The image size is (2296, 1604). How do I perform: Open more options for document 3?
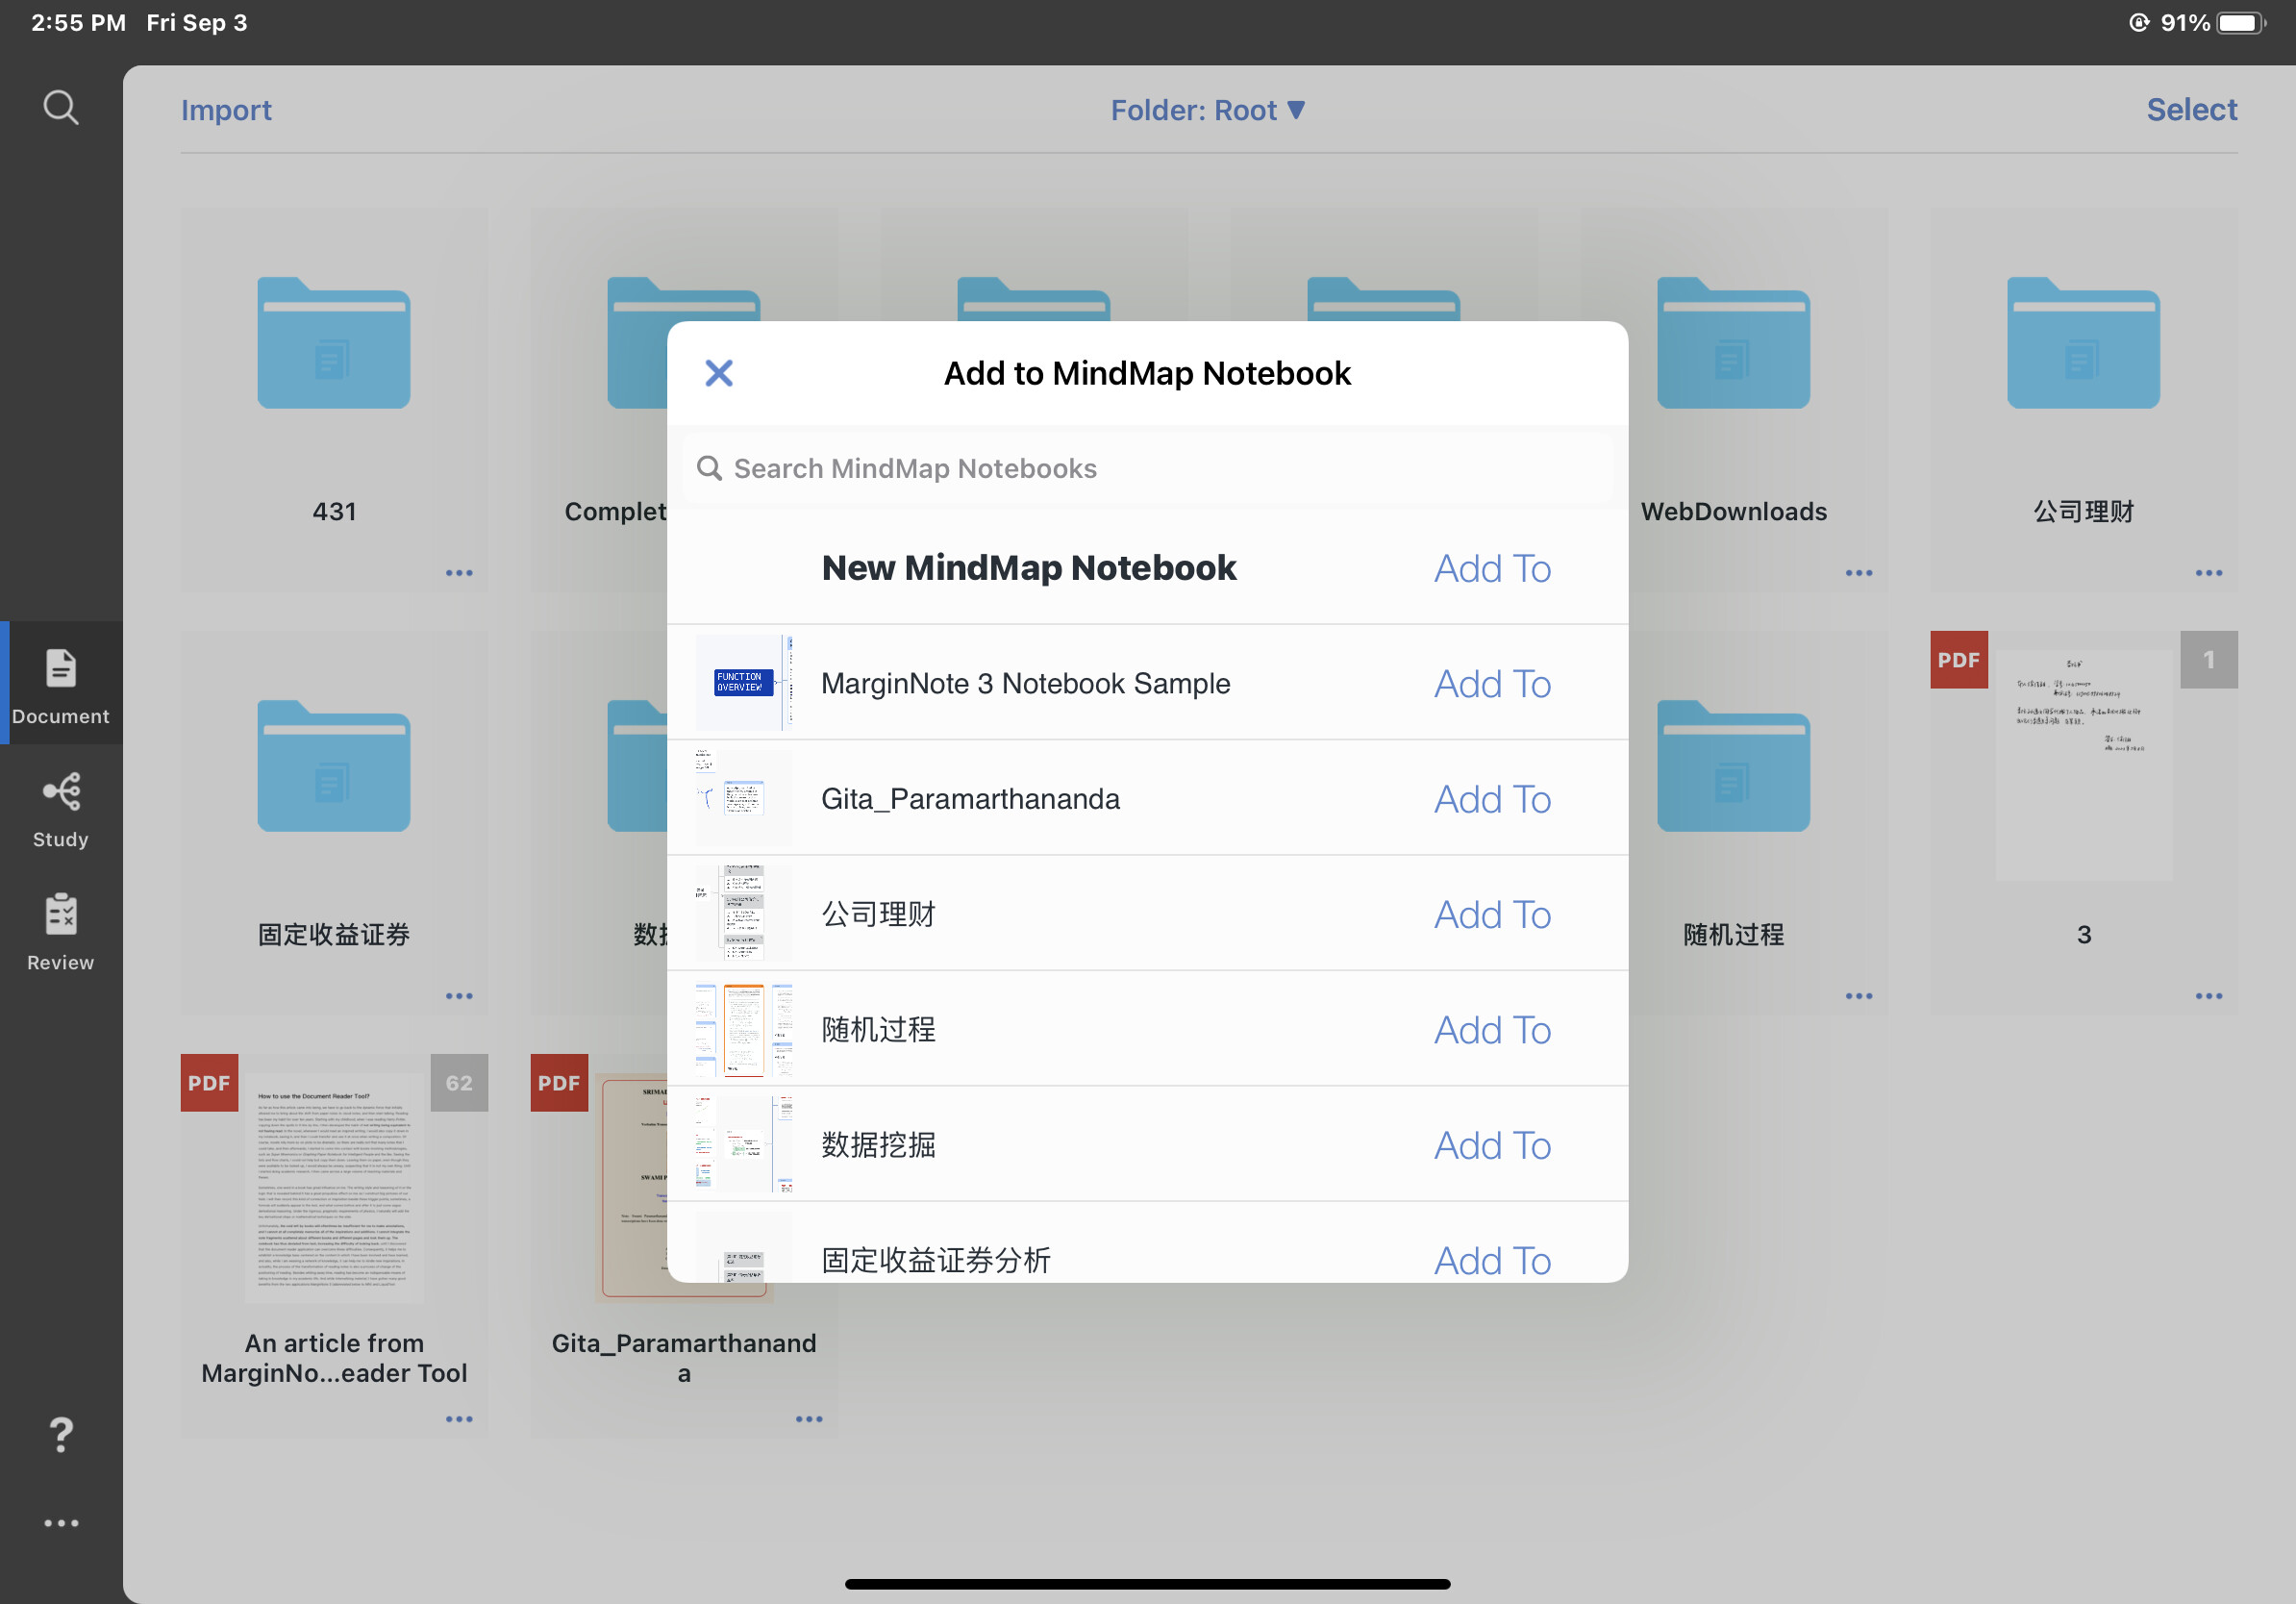click(2208, 996)
